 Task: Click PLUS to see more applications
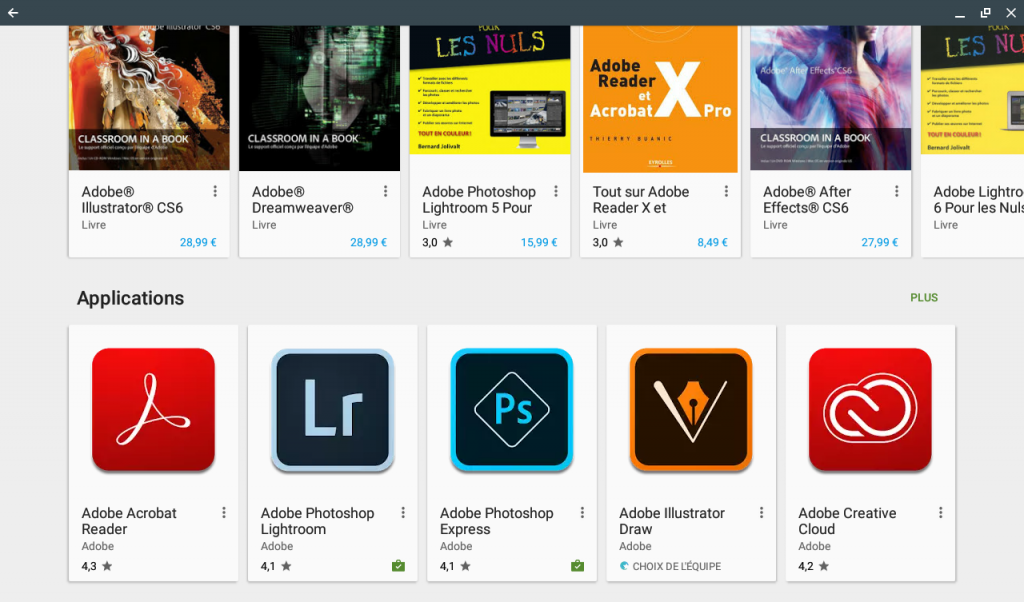[924, 298]
